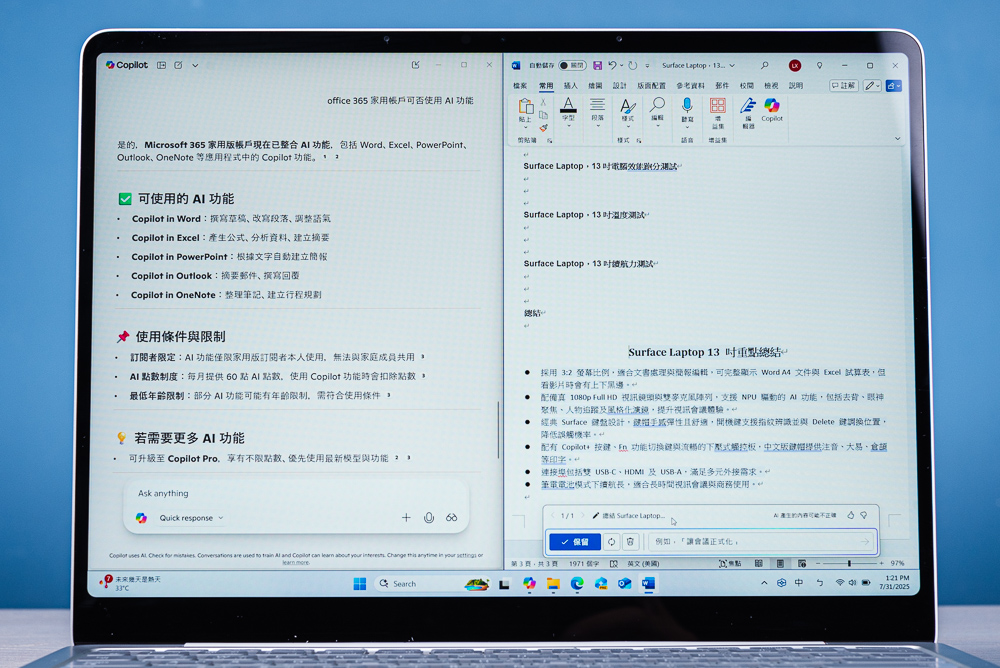Click the zoom in plus in Word's status bar
Viewport: 1000px width, 668px height.
click(x=881, y=563)
